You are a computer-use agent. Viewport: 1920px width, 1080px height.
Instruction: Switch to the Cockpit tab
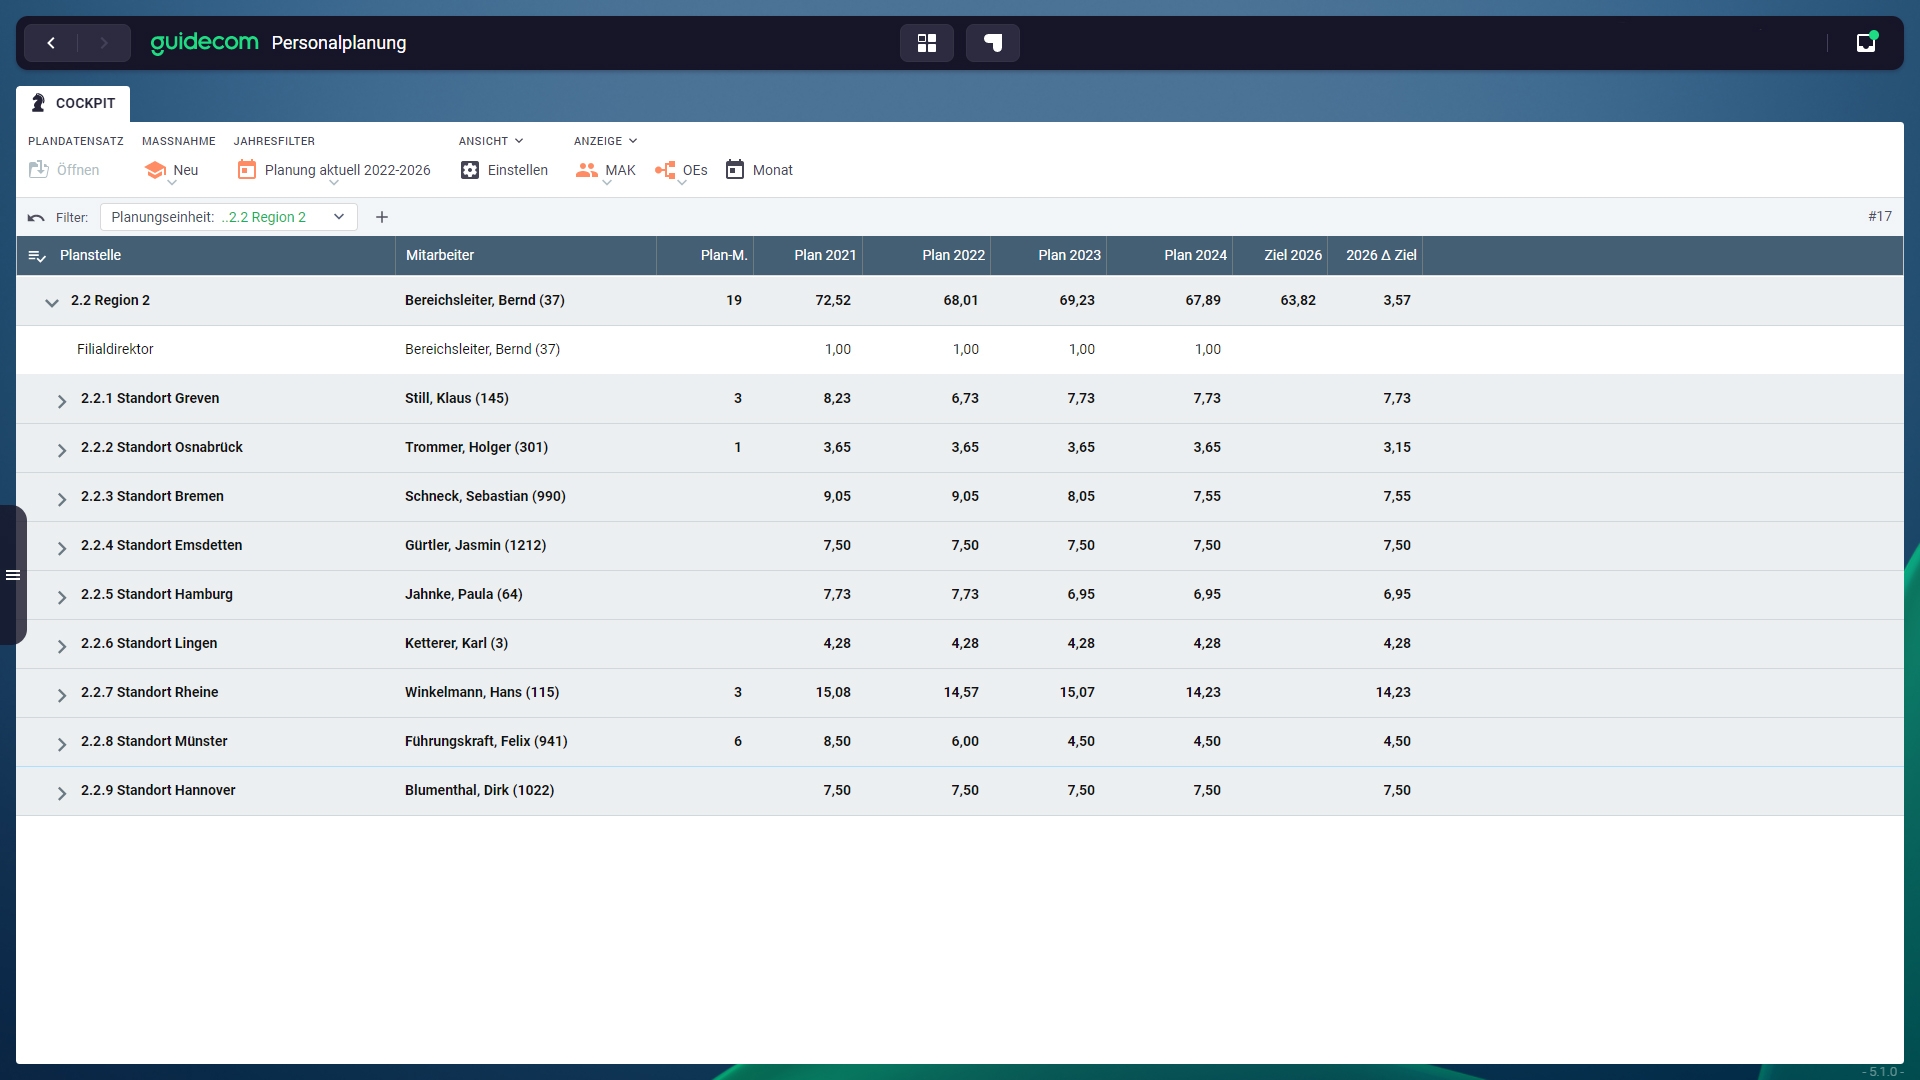[73, 103]
